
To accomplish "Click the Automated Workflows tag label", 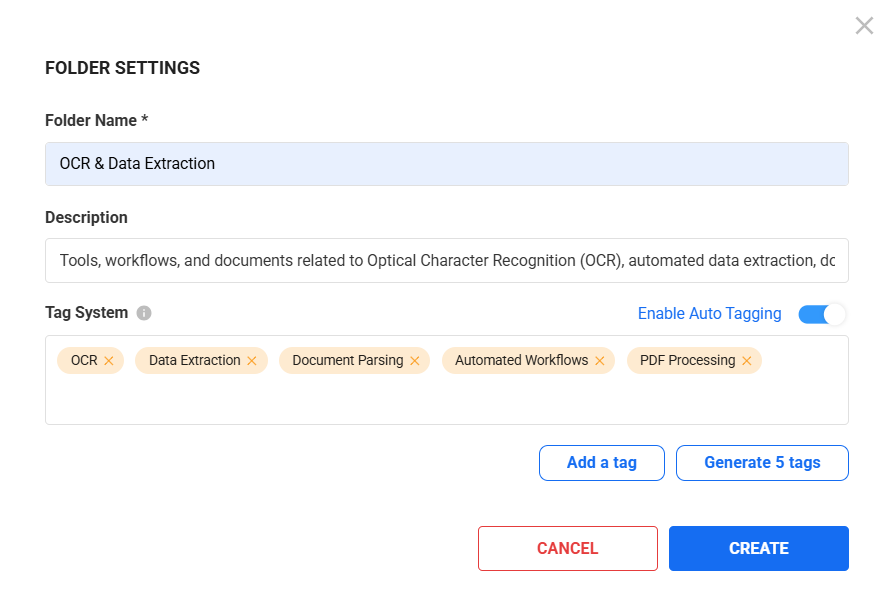I will click(521, 361).
